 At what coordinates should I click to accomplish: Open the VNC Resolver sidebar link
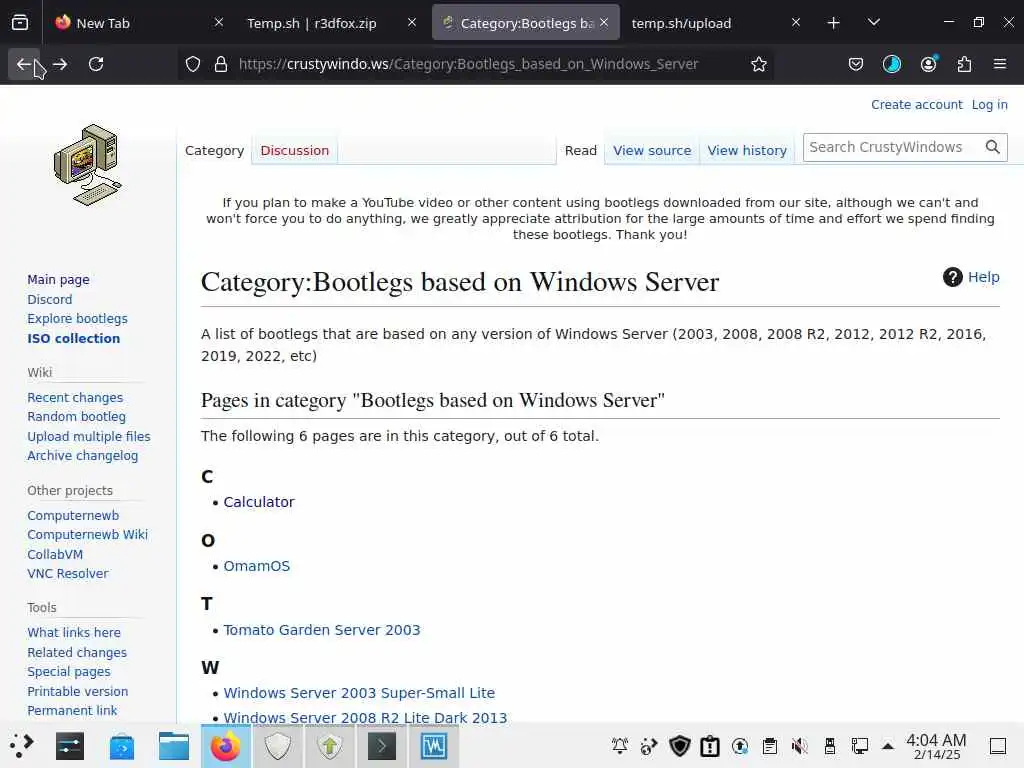[x=68, y=573]
